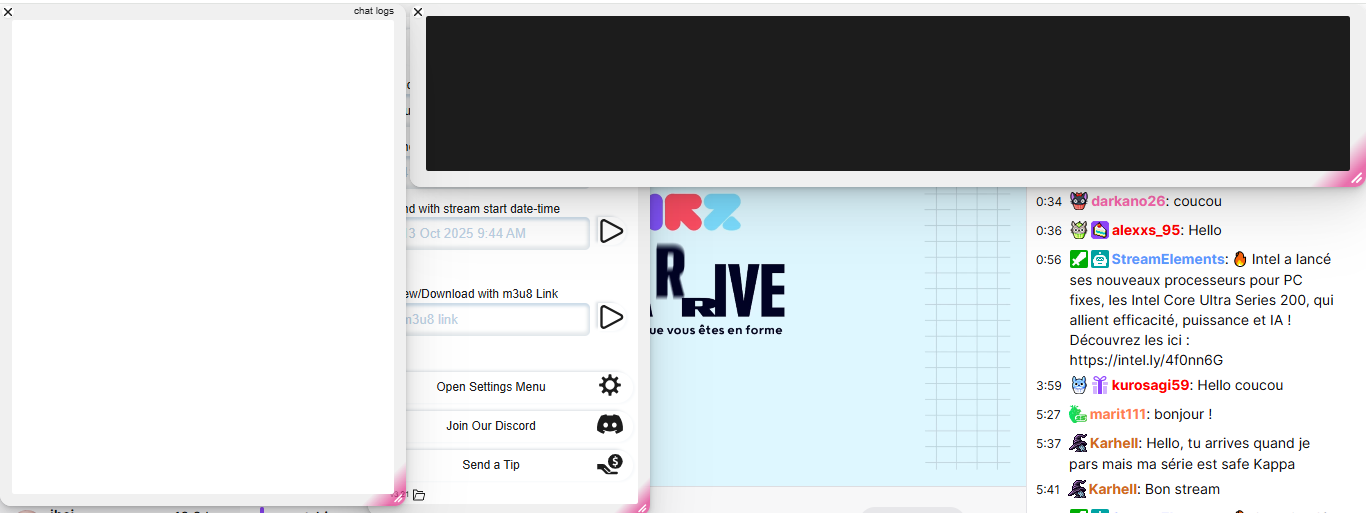Close the chat logs panel
Screen dimensions: 1366x513
8,12
